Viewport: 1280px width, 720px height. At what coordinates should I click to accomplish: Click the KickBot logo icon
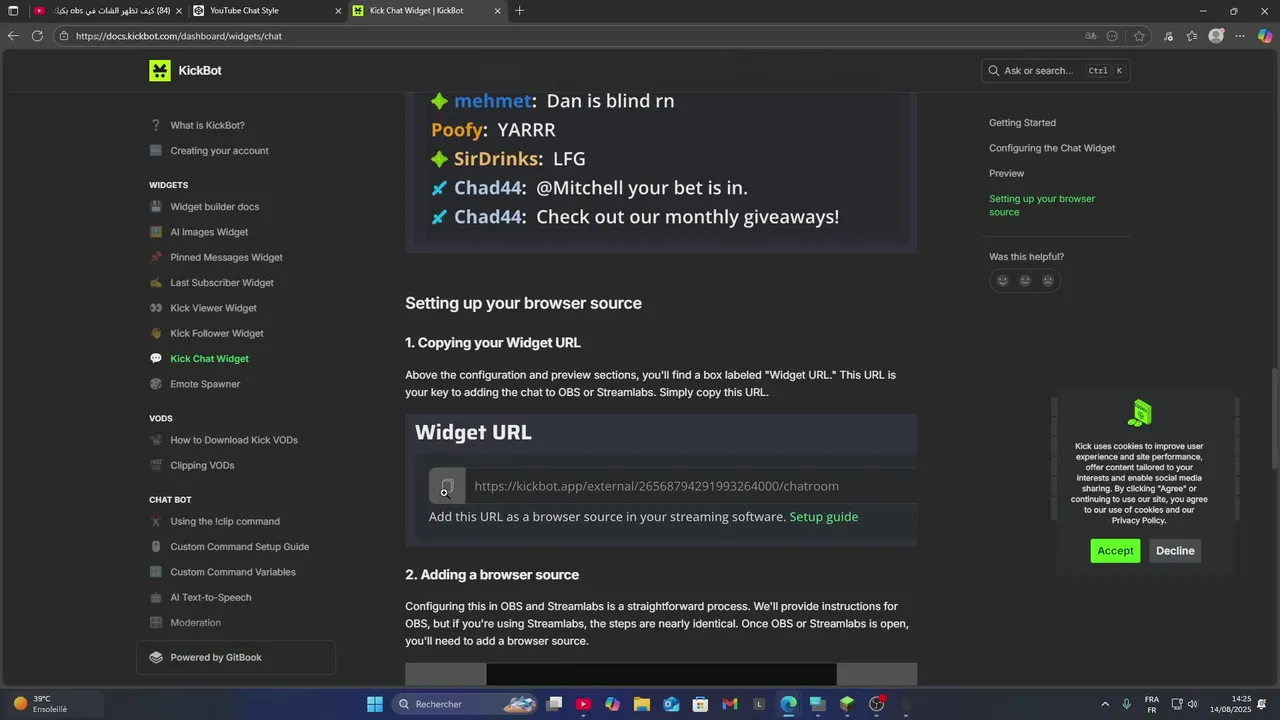click(160, 70)
